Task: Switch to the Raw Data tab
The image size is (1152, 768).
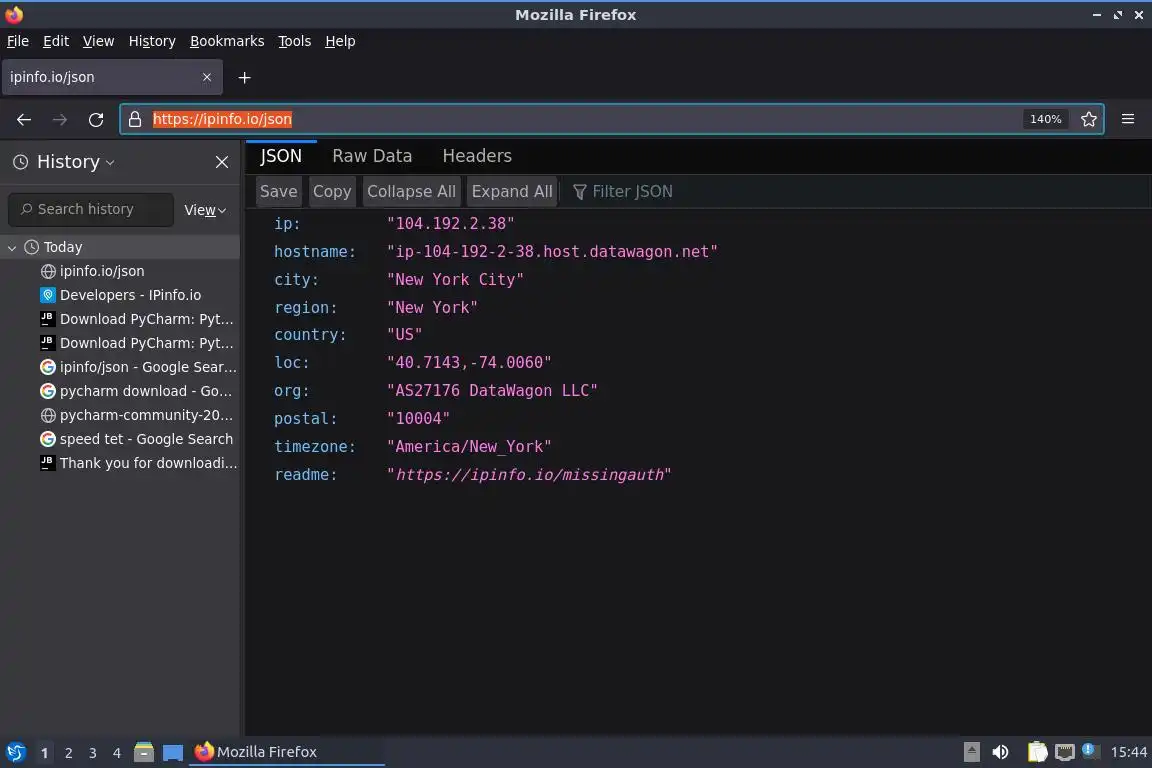Action: pyautogui.click(x=372, y=156)
